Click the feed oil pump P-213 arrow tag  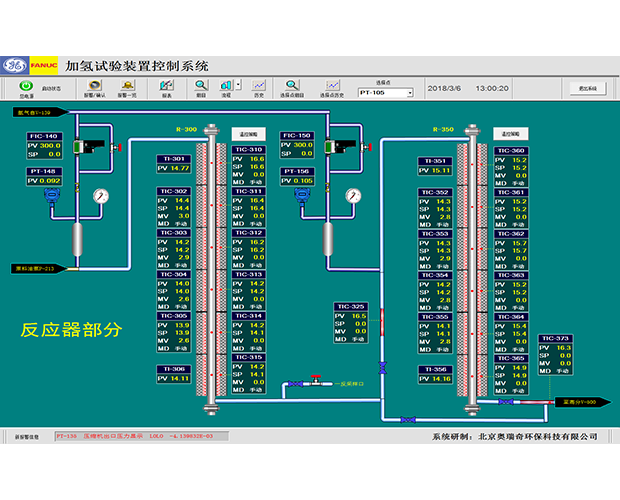pos(39,269)
